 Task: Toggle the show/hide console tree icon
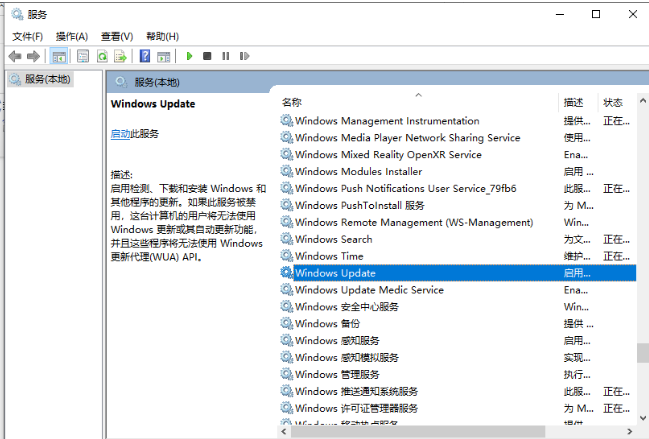point(59,56)
